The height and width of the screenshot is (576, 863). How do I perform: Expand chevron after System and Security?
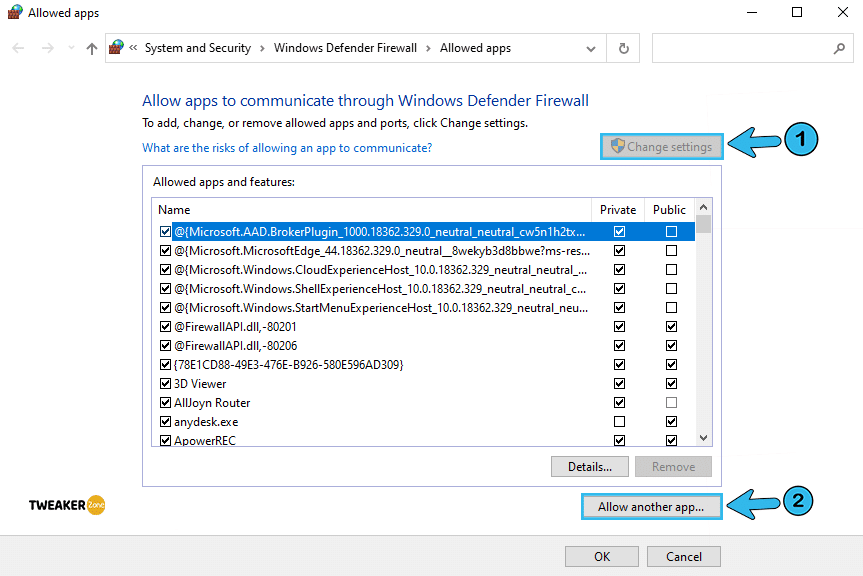click(262, 48)
